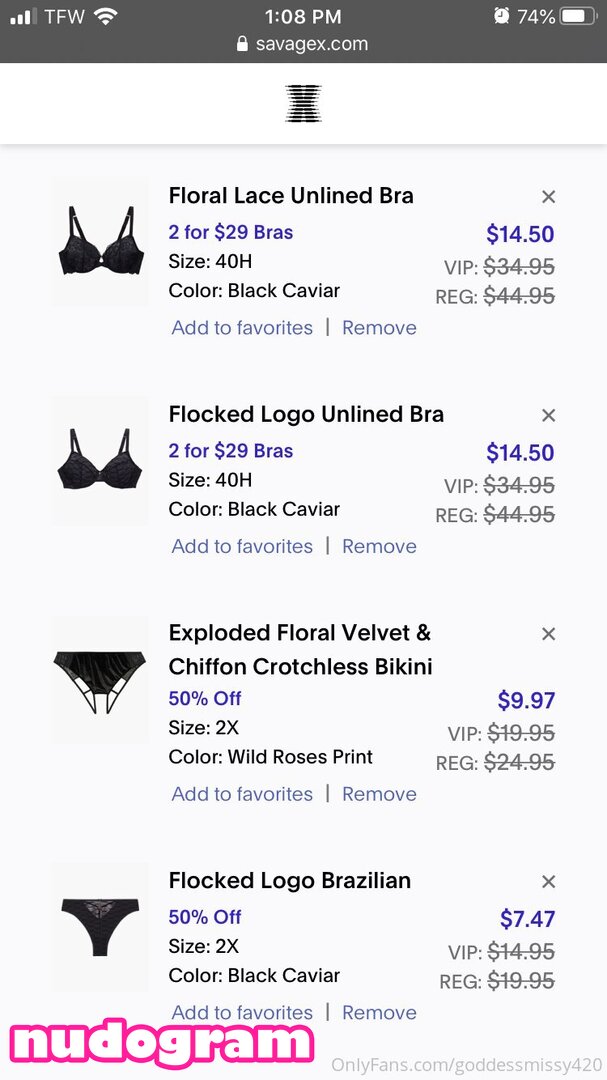Remove the Exploded Floral Velvet bikini
This screenshot has width=607, height=1080.
click(379, 794)
